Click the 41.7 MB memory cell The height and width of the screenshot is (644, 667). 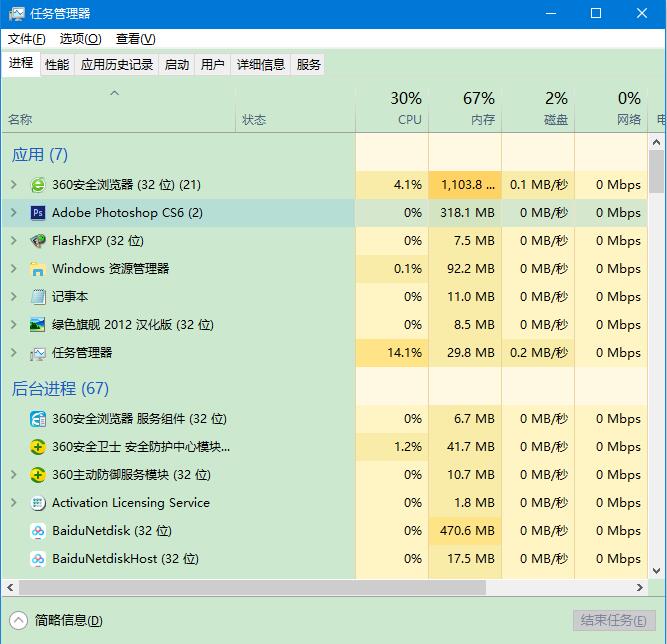click(465, 447)
